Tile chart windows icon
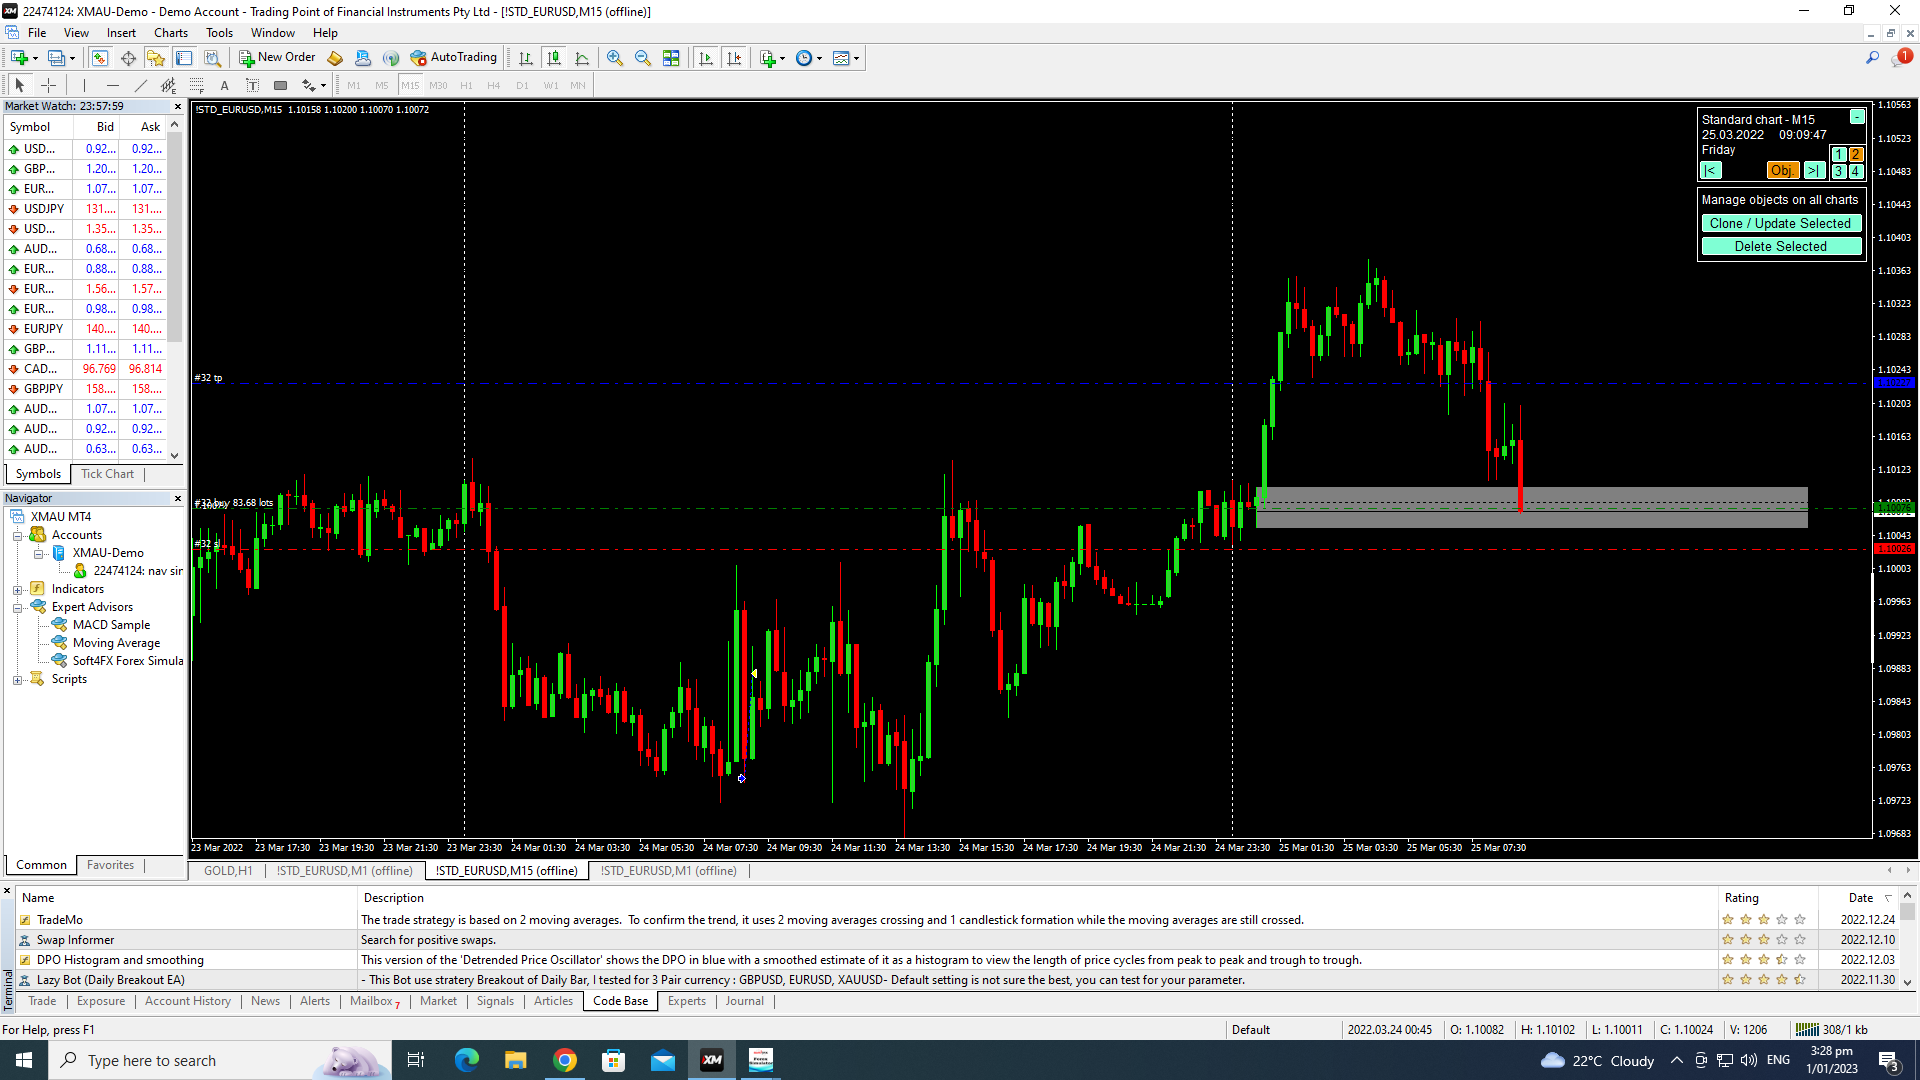The height and width of the screenshot is (1080, 1920). (x=671, y=58)
